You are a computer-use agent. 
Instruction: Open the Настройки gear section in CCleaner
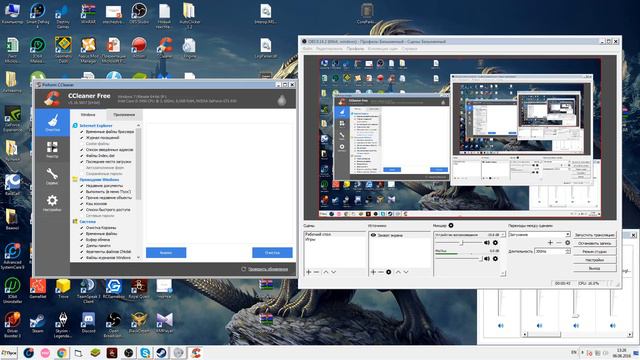(52, 203)
